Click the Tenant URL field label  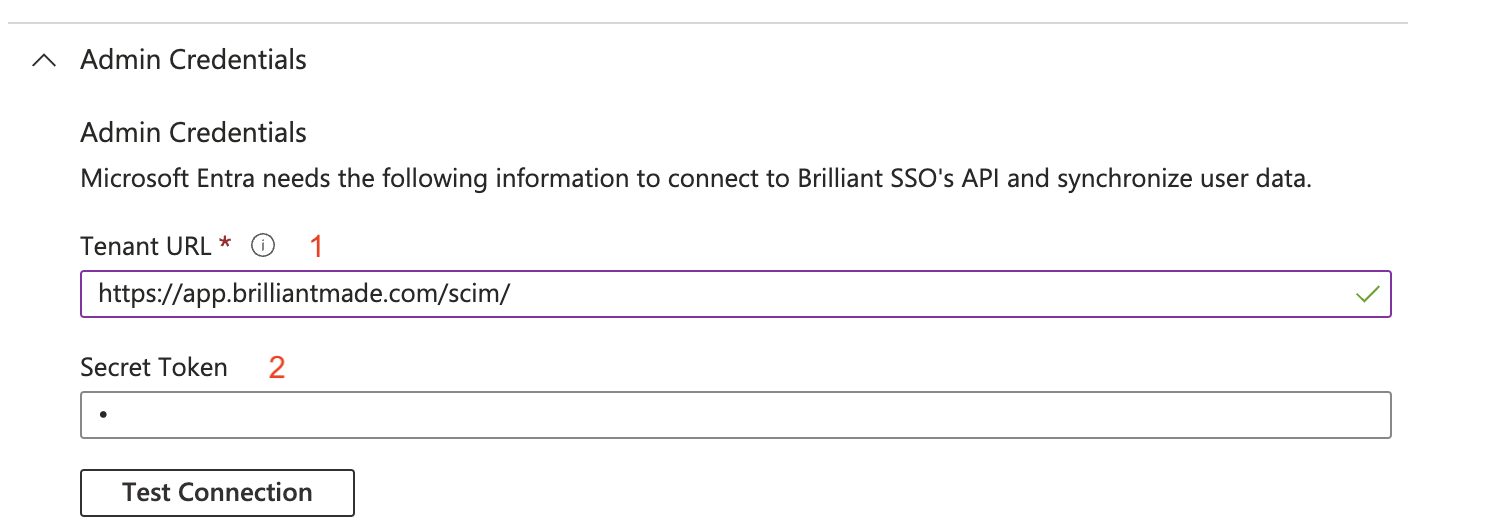[x=146, y=245]
